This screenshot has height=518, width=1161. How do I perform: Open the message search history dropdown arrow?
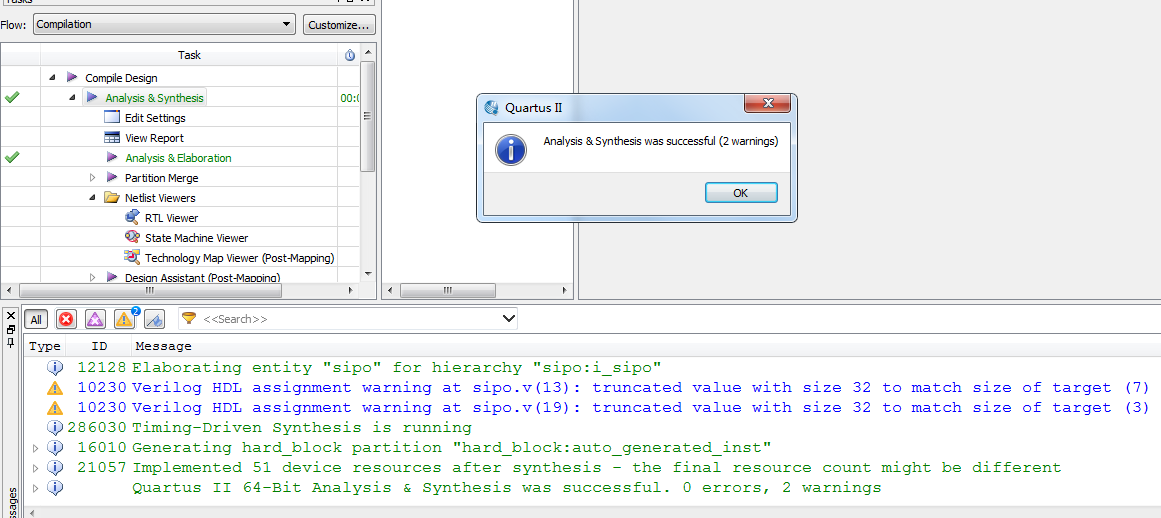click(509, 319)
